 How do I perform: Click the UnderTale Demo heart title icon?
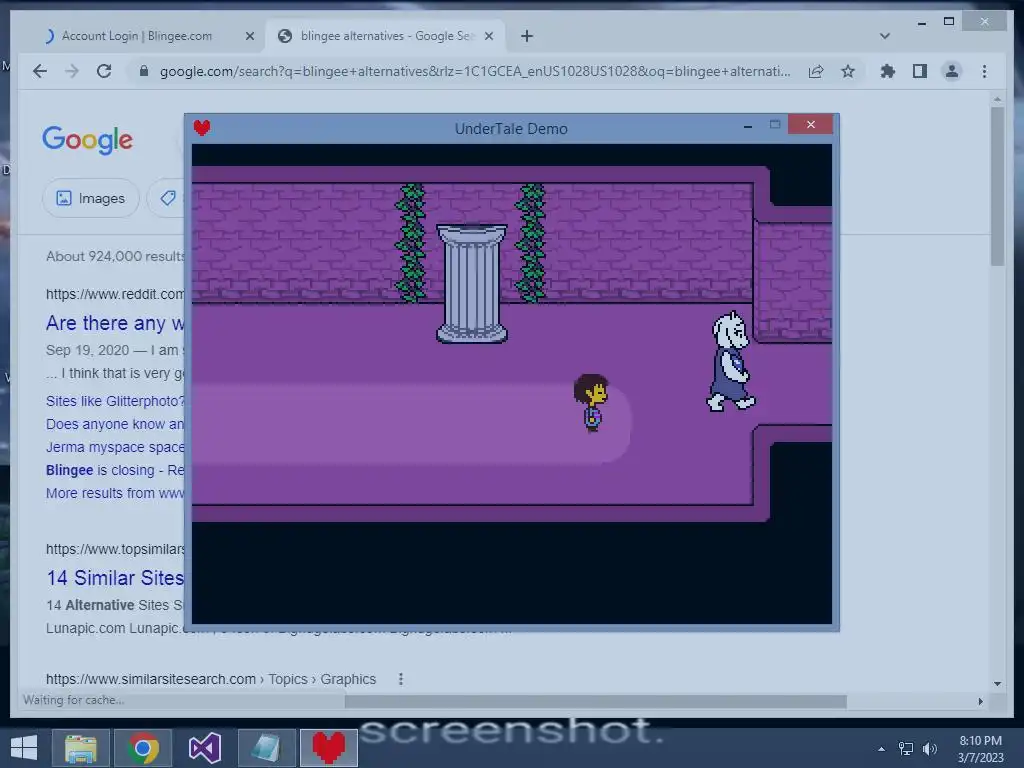coord(202,127)
